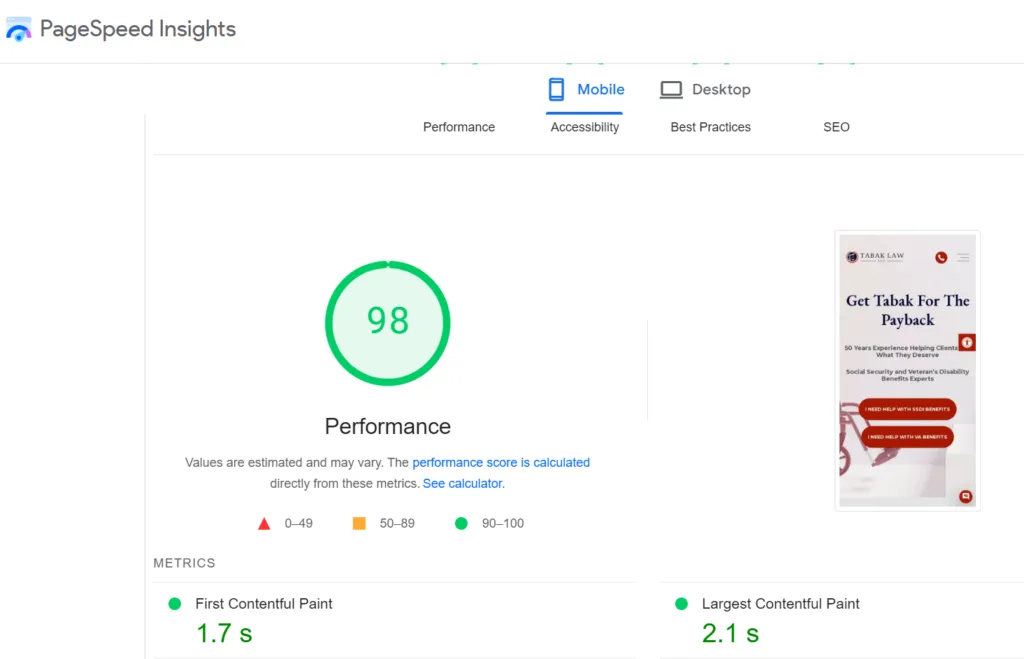Select the 90–100 range text
This screenshot has height=659, width=1024.
click(x=503, y=523)
